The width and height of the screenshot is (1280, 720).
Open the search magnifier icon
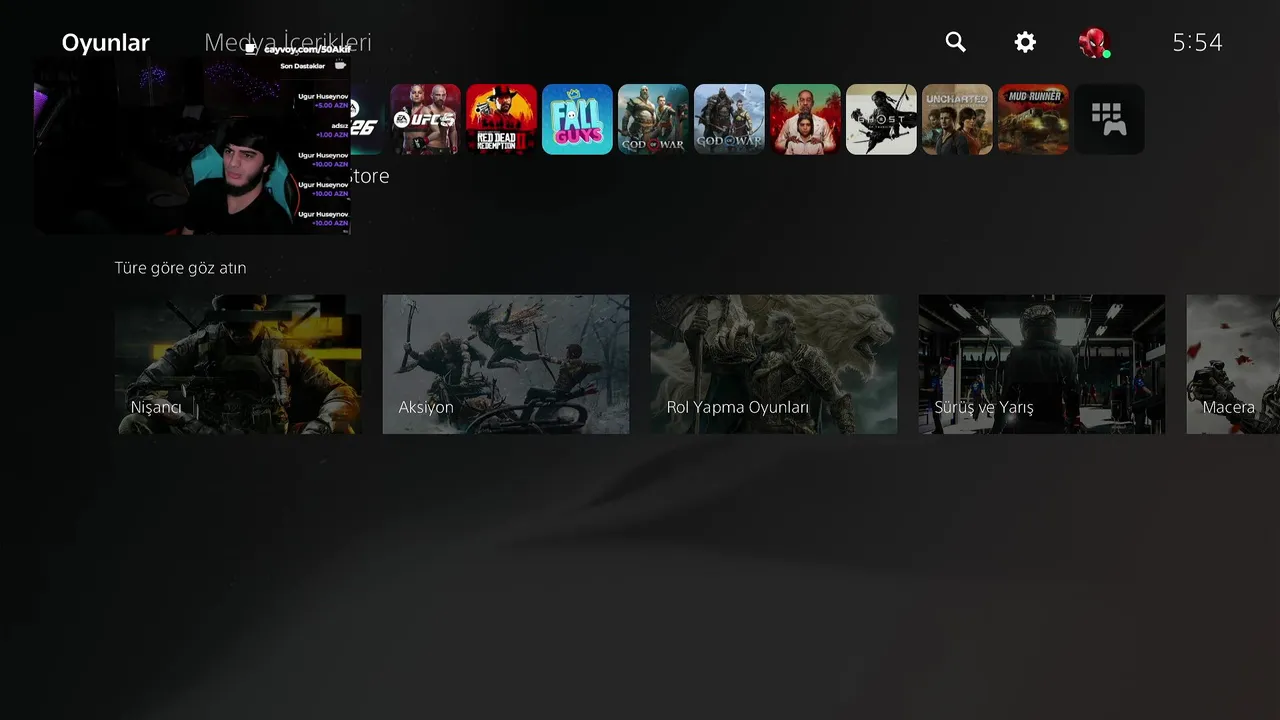[x=956, y=42]
